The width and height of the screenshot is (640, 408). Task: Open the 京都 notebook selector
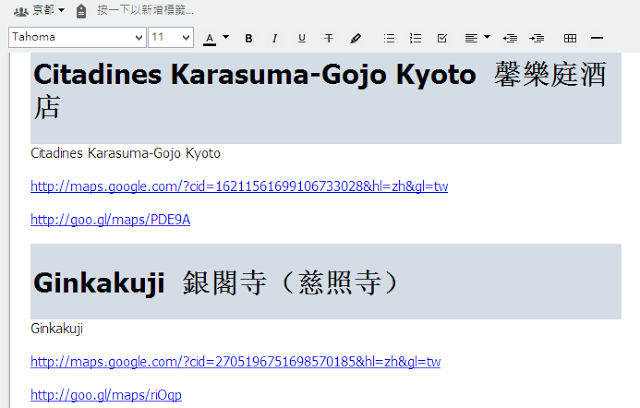(x=40, y=10)
